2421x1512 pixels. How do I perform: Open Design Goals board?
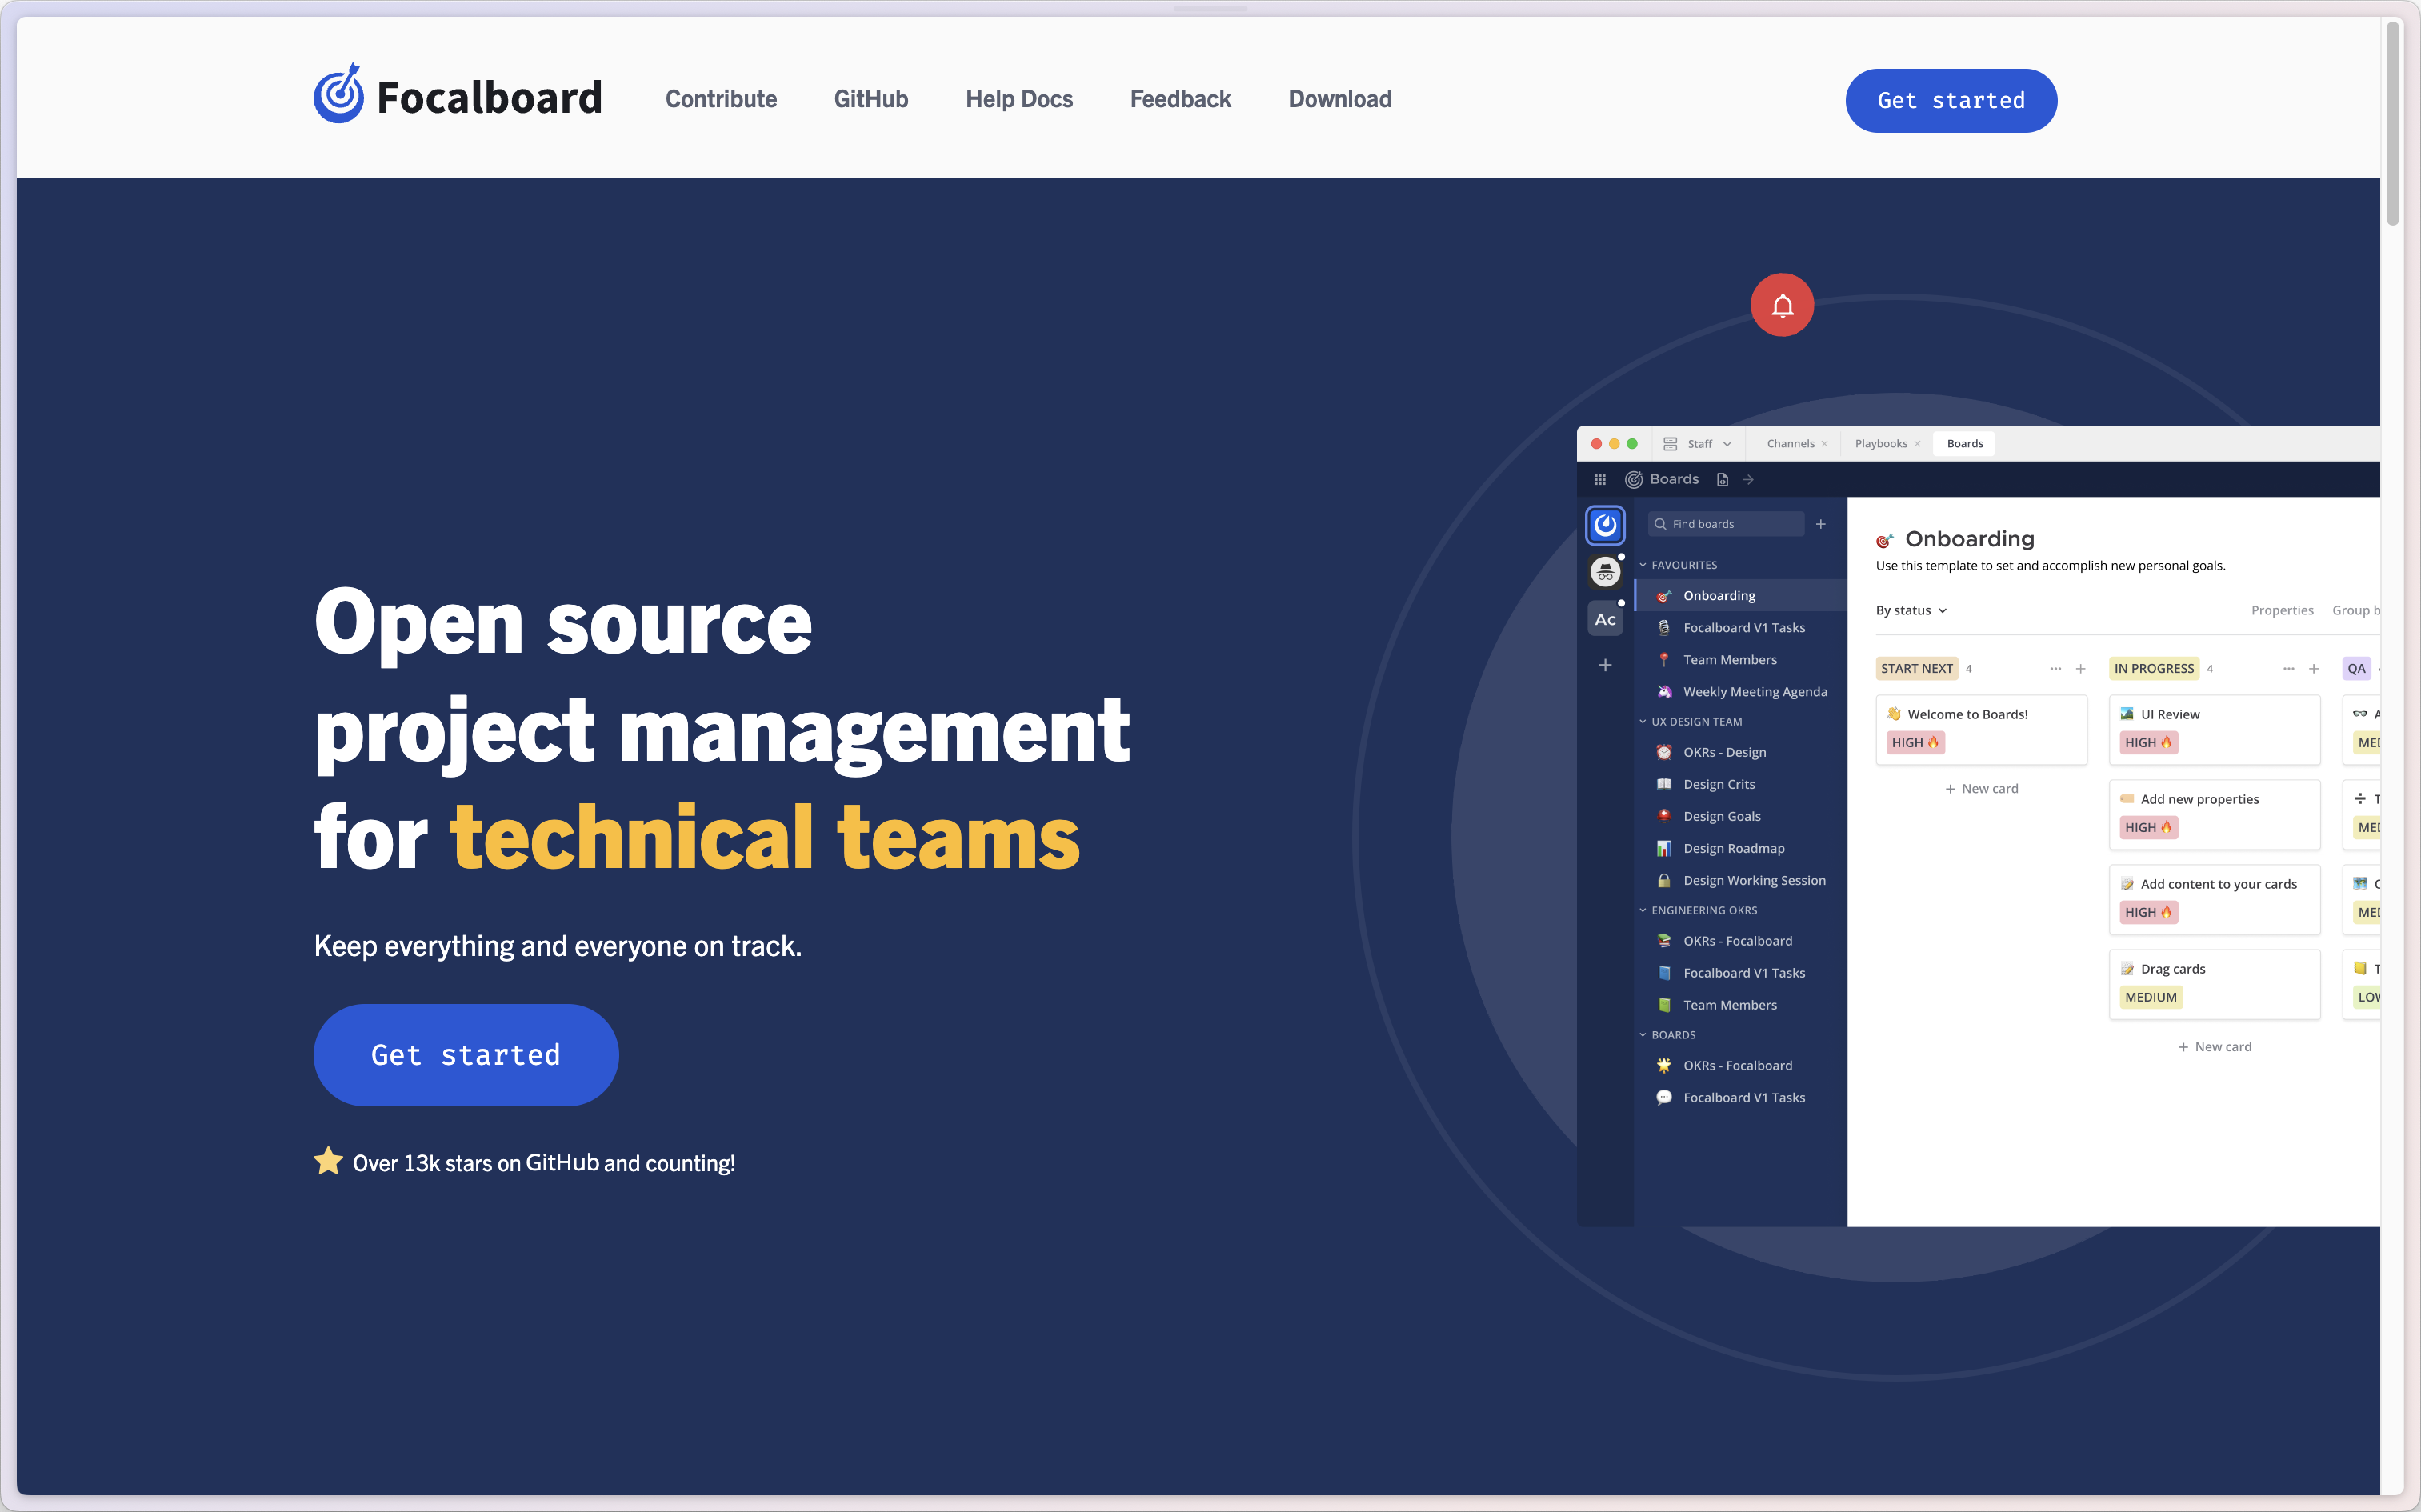[1740, 816]
